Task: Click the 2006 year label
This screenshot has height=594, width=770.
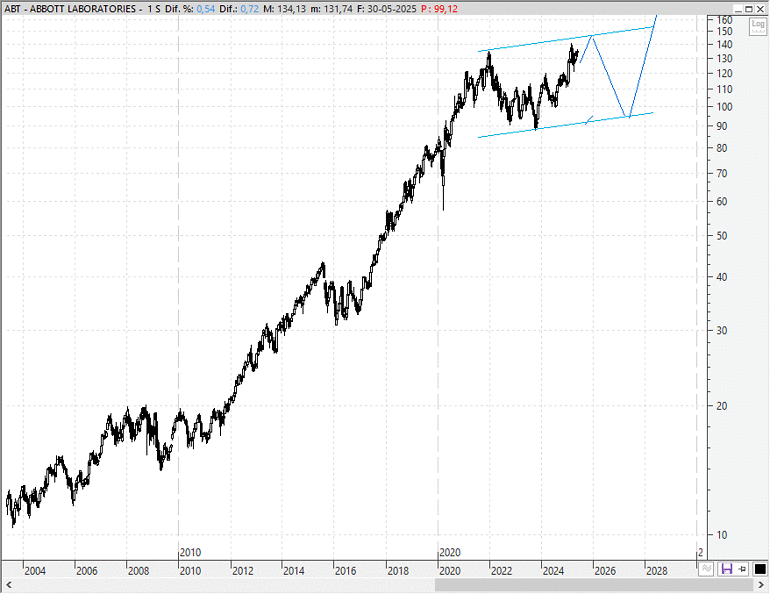Action: pos(86,571)
